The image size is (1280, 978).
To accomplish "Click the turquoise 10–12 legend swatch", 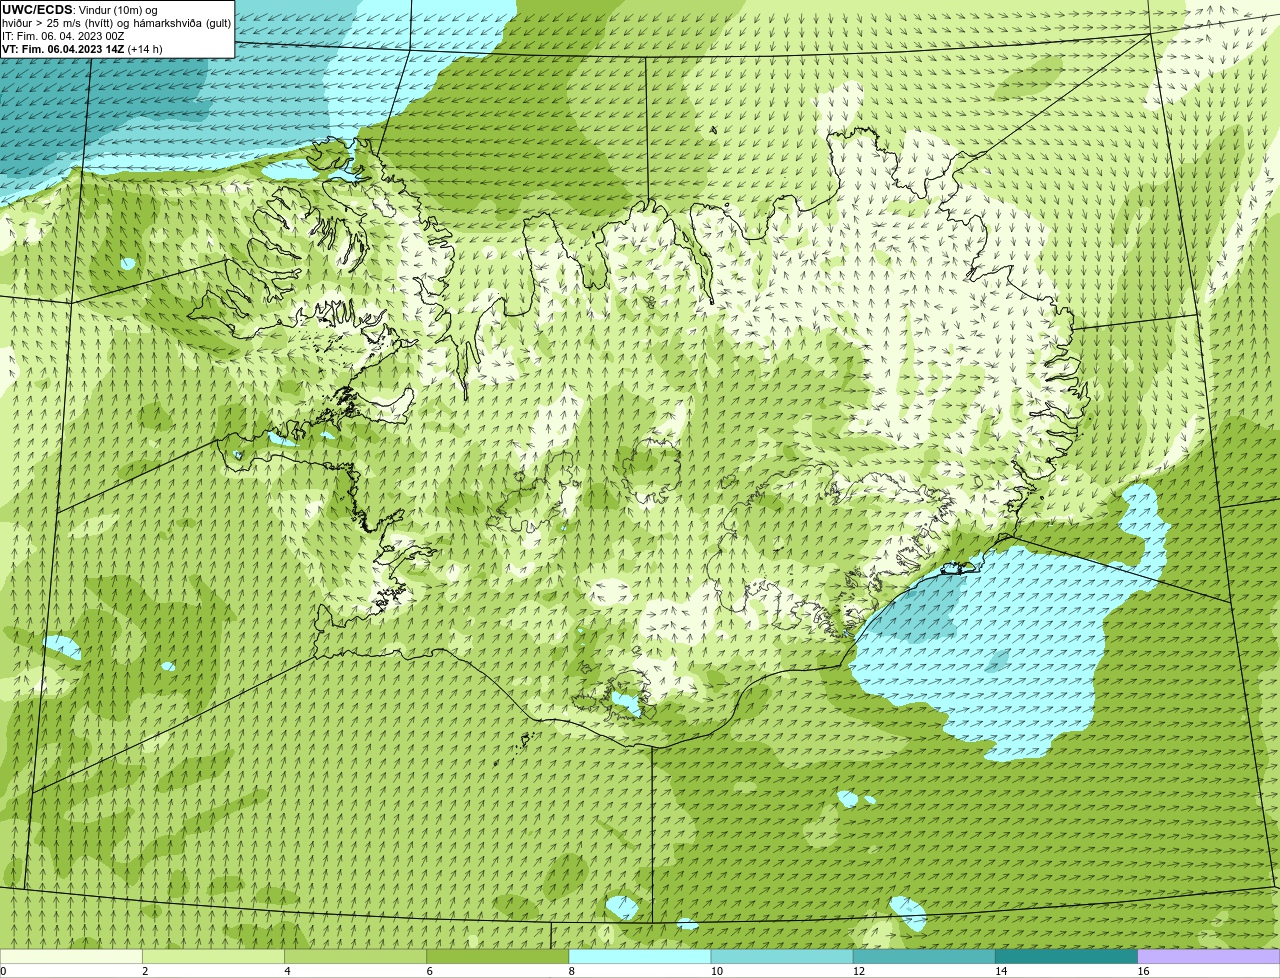I will 782,957.
